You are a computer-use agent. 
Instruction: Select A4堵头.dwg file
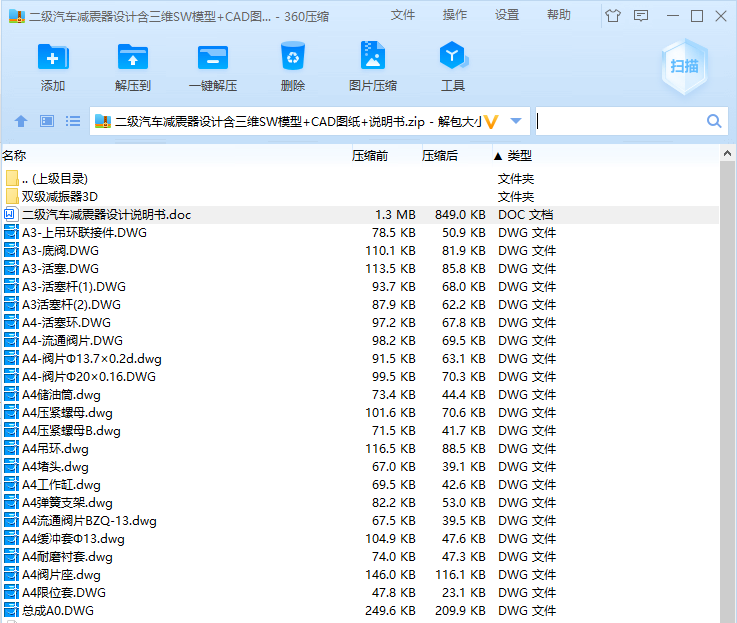[361, 467]
